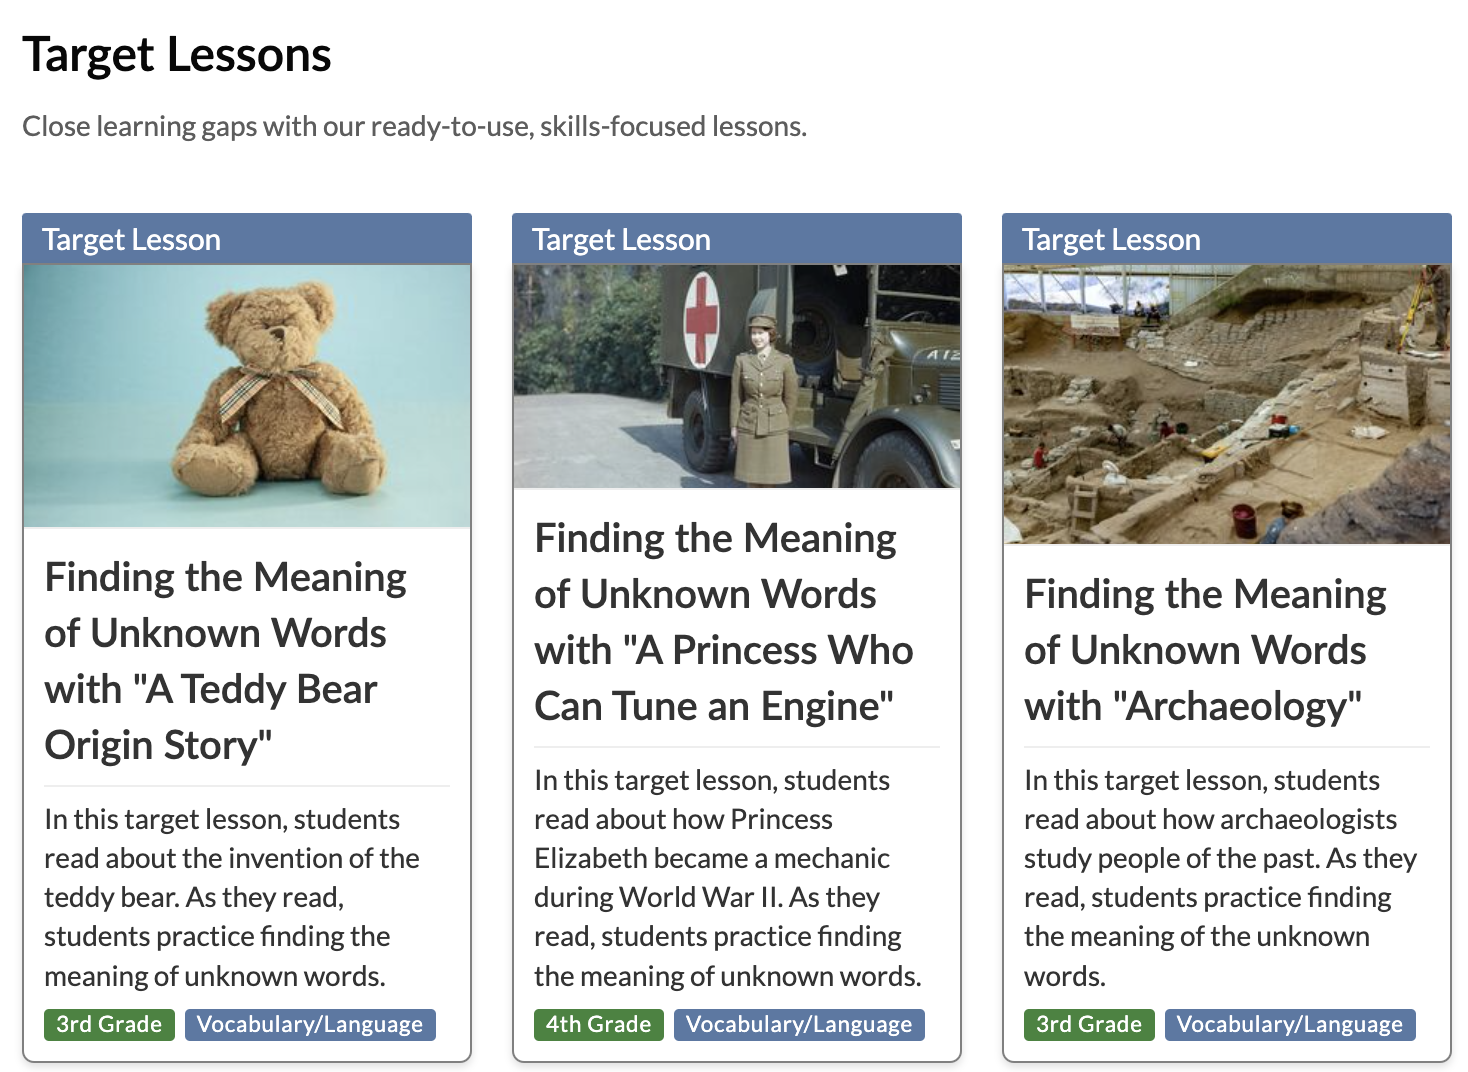
Task: Open the teddy bear lesson image
Action: (x=247, y=396)
